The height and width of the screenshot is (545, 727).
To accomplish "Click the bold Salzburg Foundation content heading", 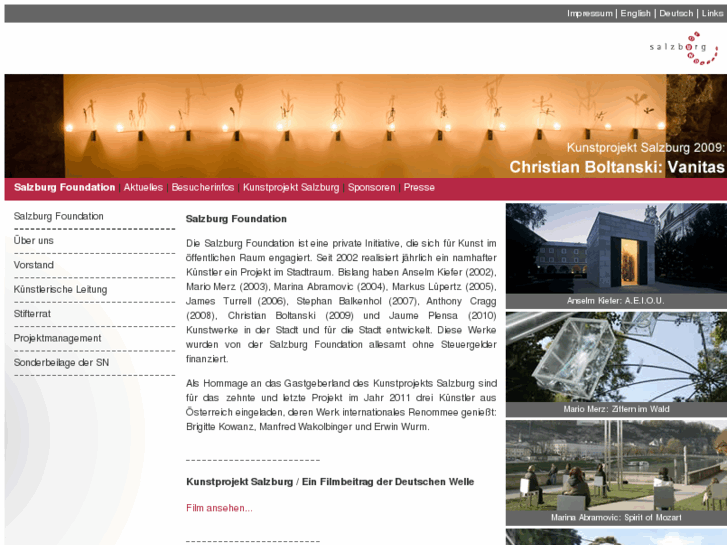I will [x=236, y=219].
